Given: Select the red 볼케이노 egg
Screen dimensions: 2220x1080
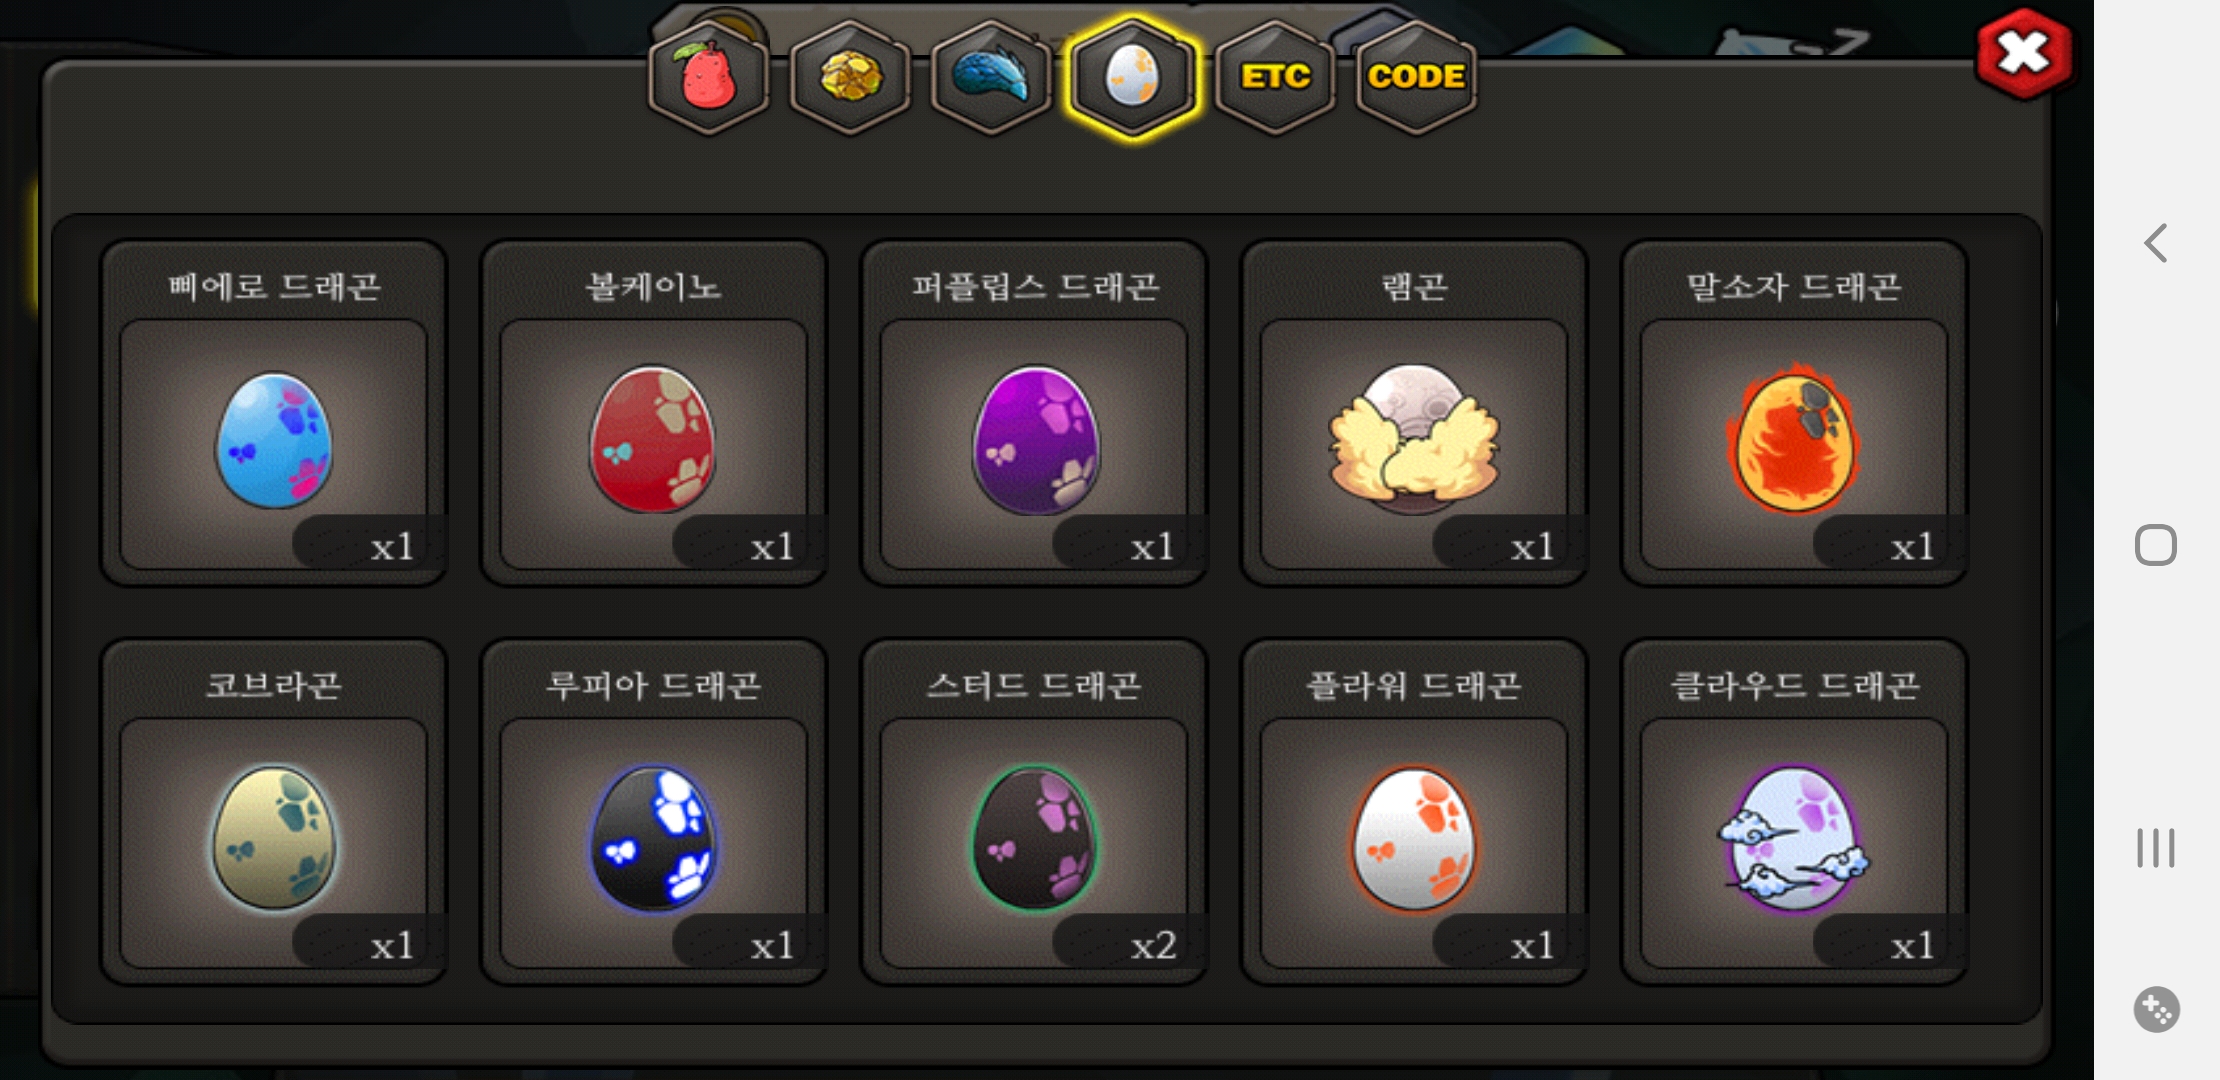Looking at the screenshot, I should point(653,413).
